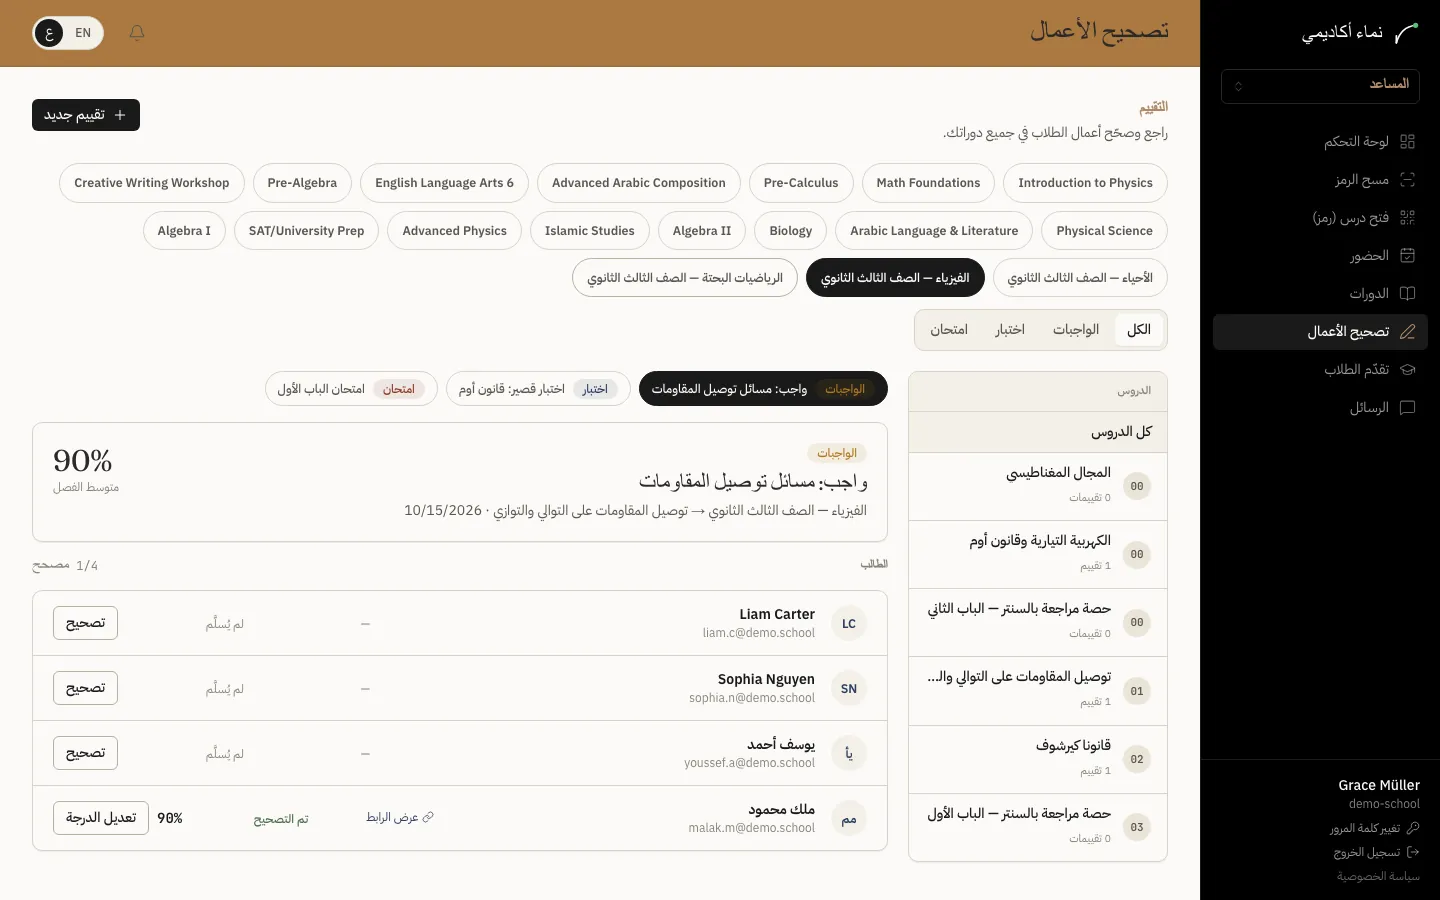Click avatar of ملك محمود
Screen dimensions: 1440x900
(x=849, y=819)
